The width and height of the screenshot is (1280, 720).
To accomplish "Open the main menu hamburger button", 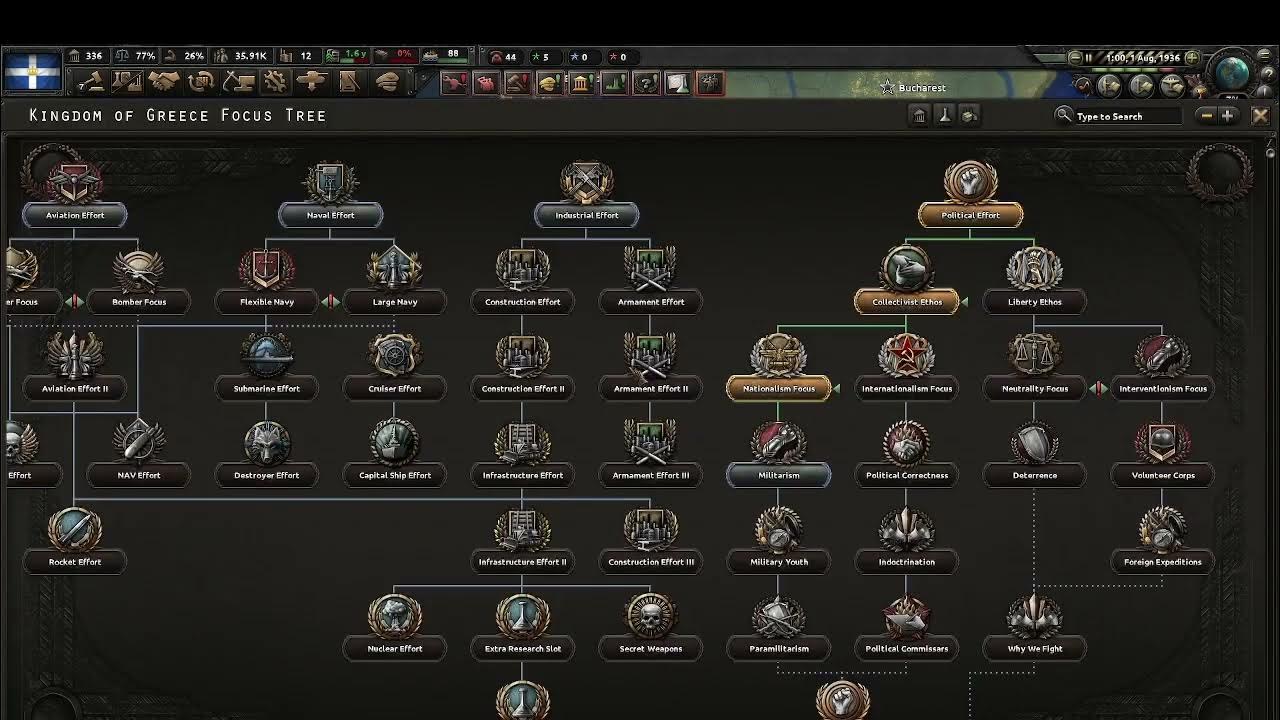I will [x=1264, y=54].
